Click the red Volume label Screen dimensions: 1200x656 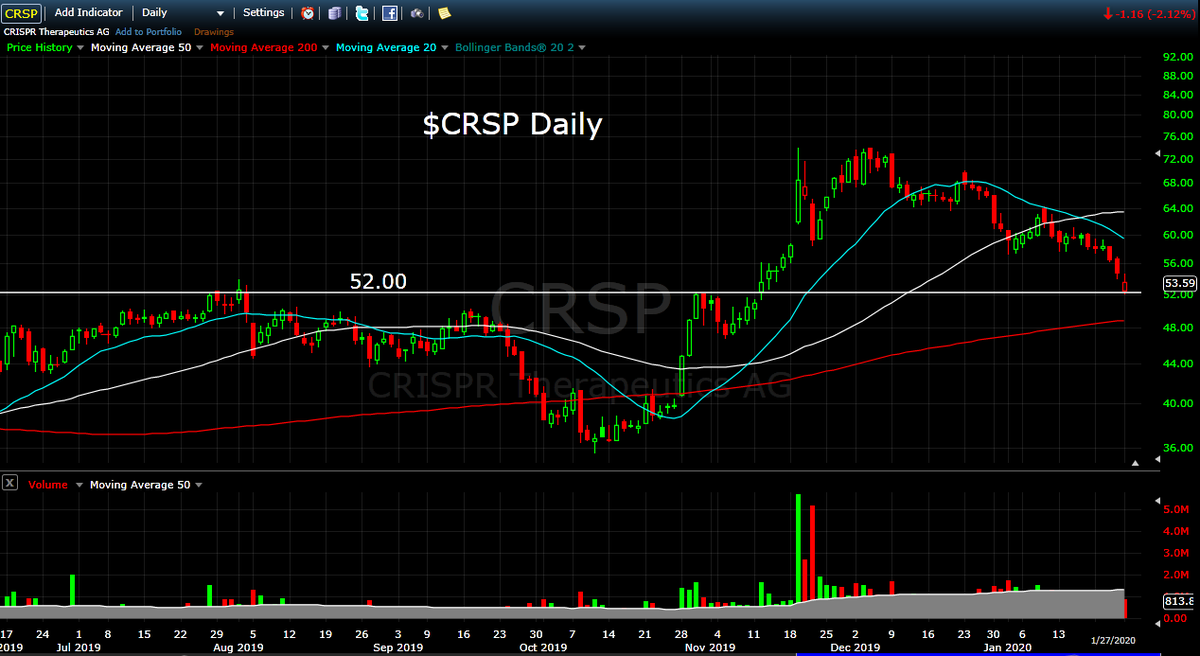(48, 485)
